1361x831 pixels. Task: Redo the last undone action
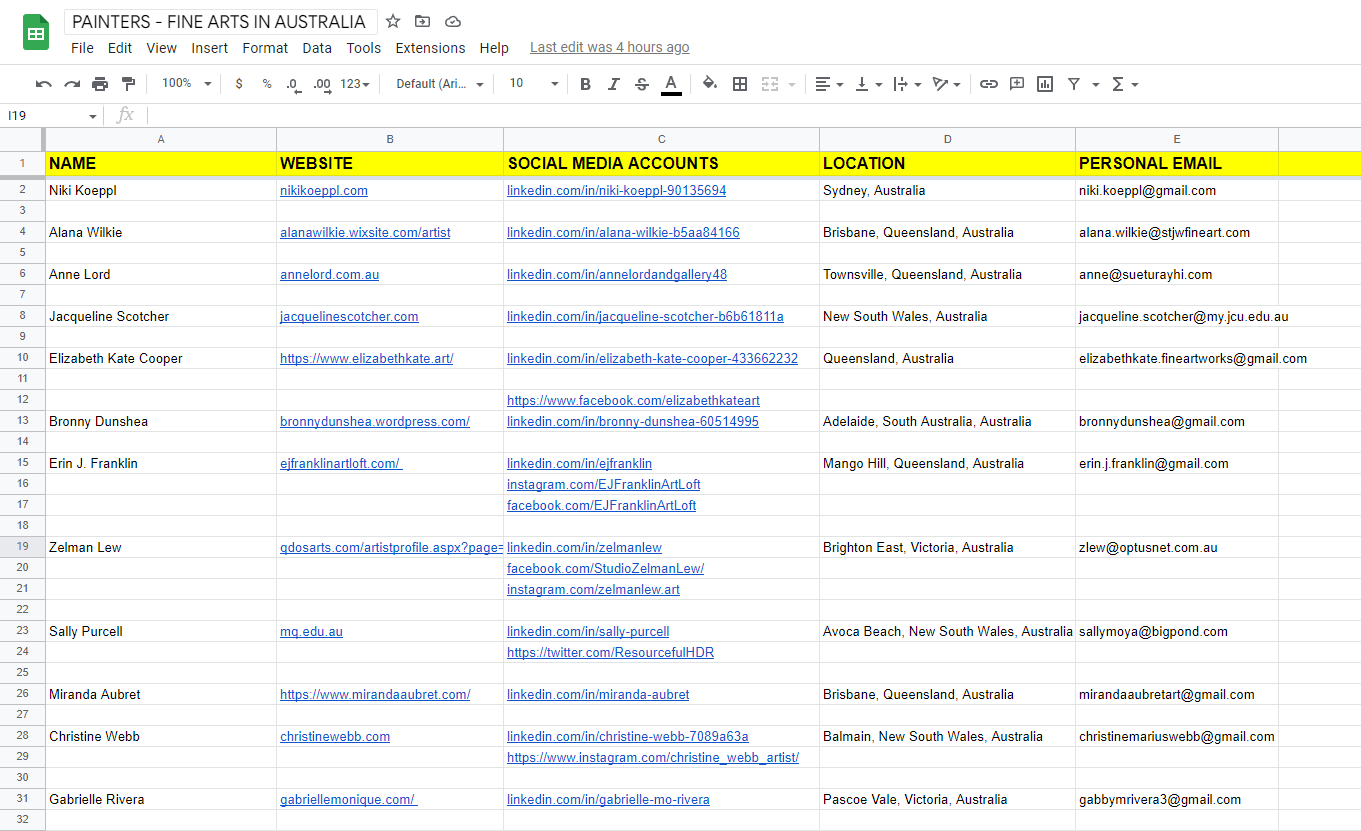72,84
